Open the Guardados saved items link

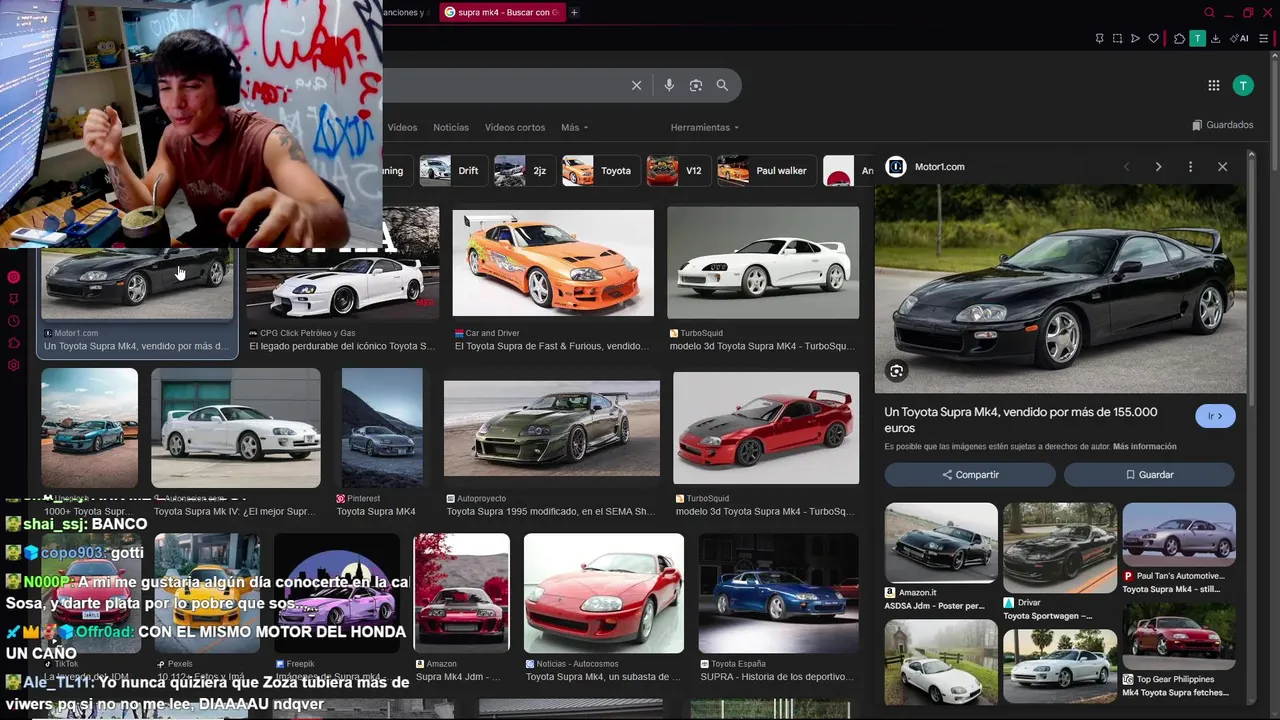(x=1222, y=125)
